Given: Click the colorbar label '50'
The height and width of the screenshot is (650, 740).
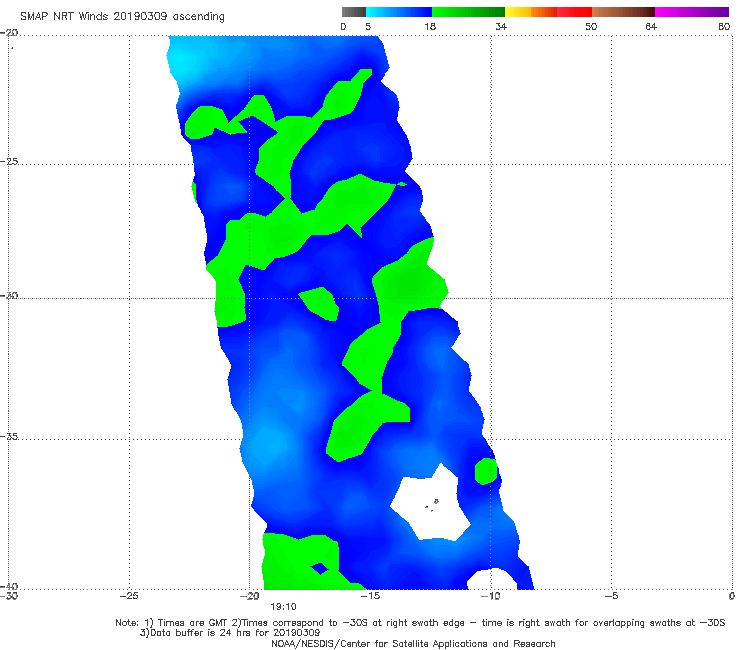Looking at the screenshot, I should point(591,26).
